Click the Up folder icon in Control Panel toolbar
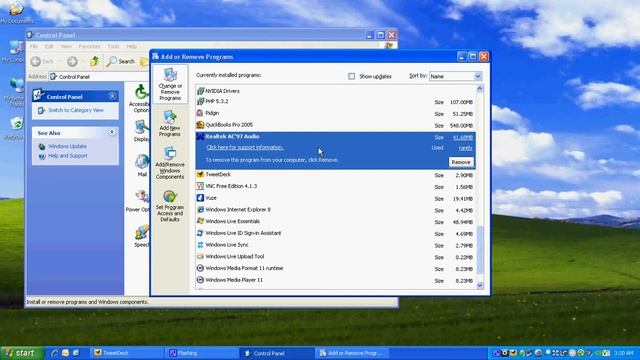 point(95,61)
